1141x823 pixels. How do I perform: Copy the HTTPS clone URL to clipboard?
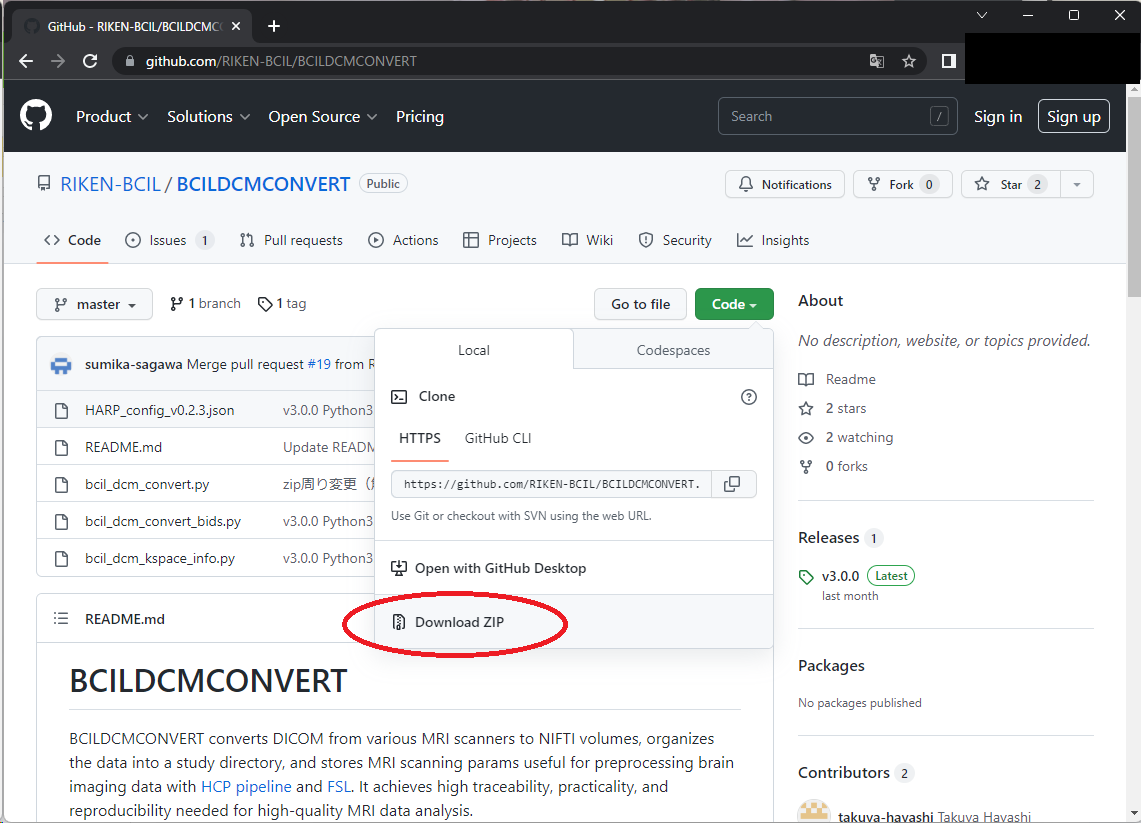point(733,484)
